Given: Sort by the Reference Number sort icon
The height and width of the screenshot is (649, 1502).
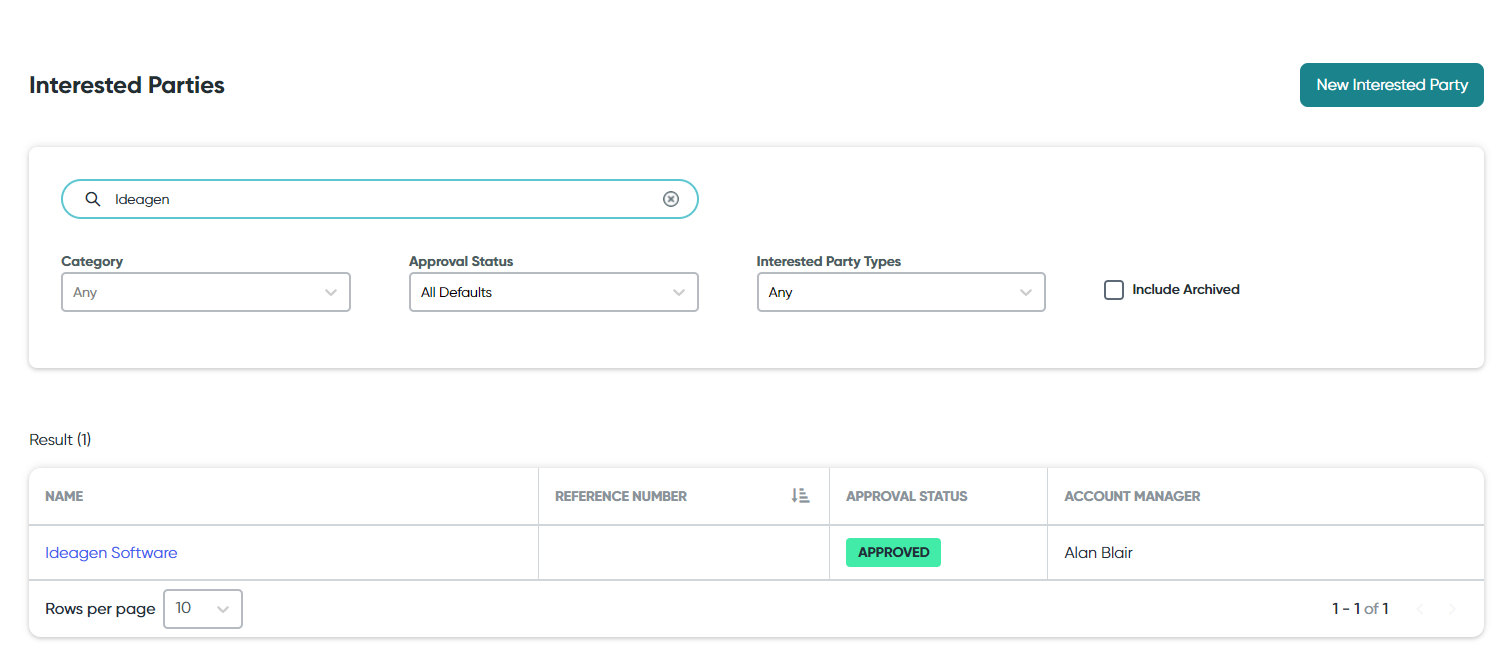Looking at the screenshot, I should pyautogui.click(x=800, y=495).
